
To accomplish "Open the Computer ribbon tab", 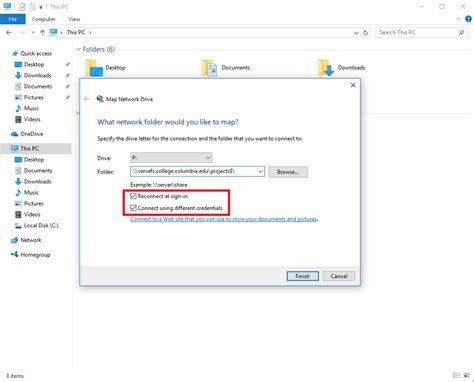I will click(x=44, y=19).
